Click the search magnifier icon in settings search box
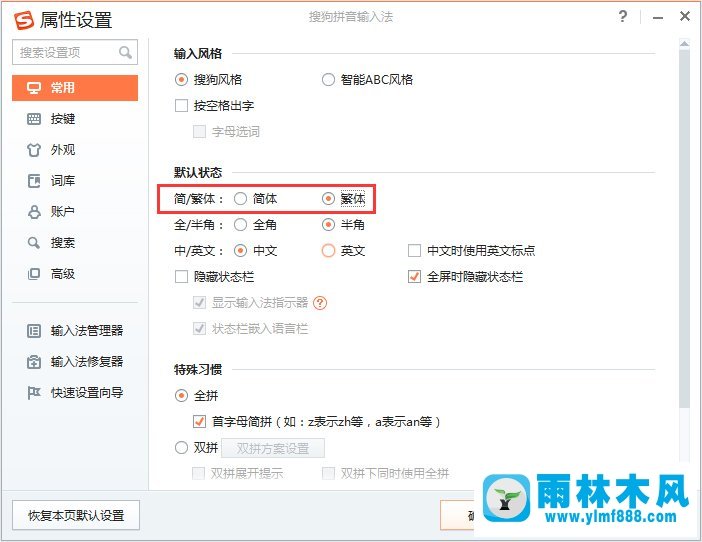This screenshot has height=542, width=702. click(x=125, y=52)
